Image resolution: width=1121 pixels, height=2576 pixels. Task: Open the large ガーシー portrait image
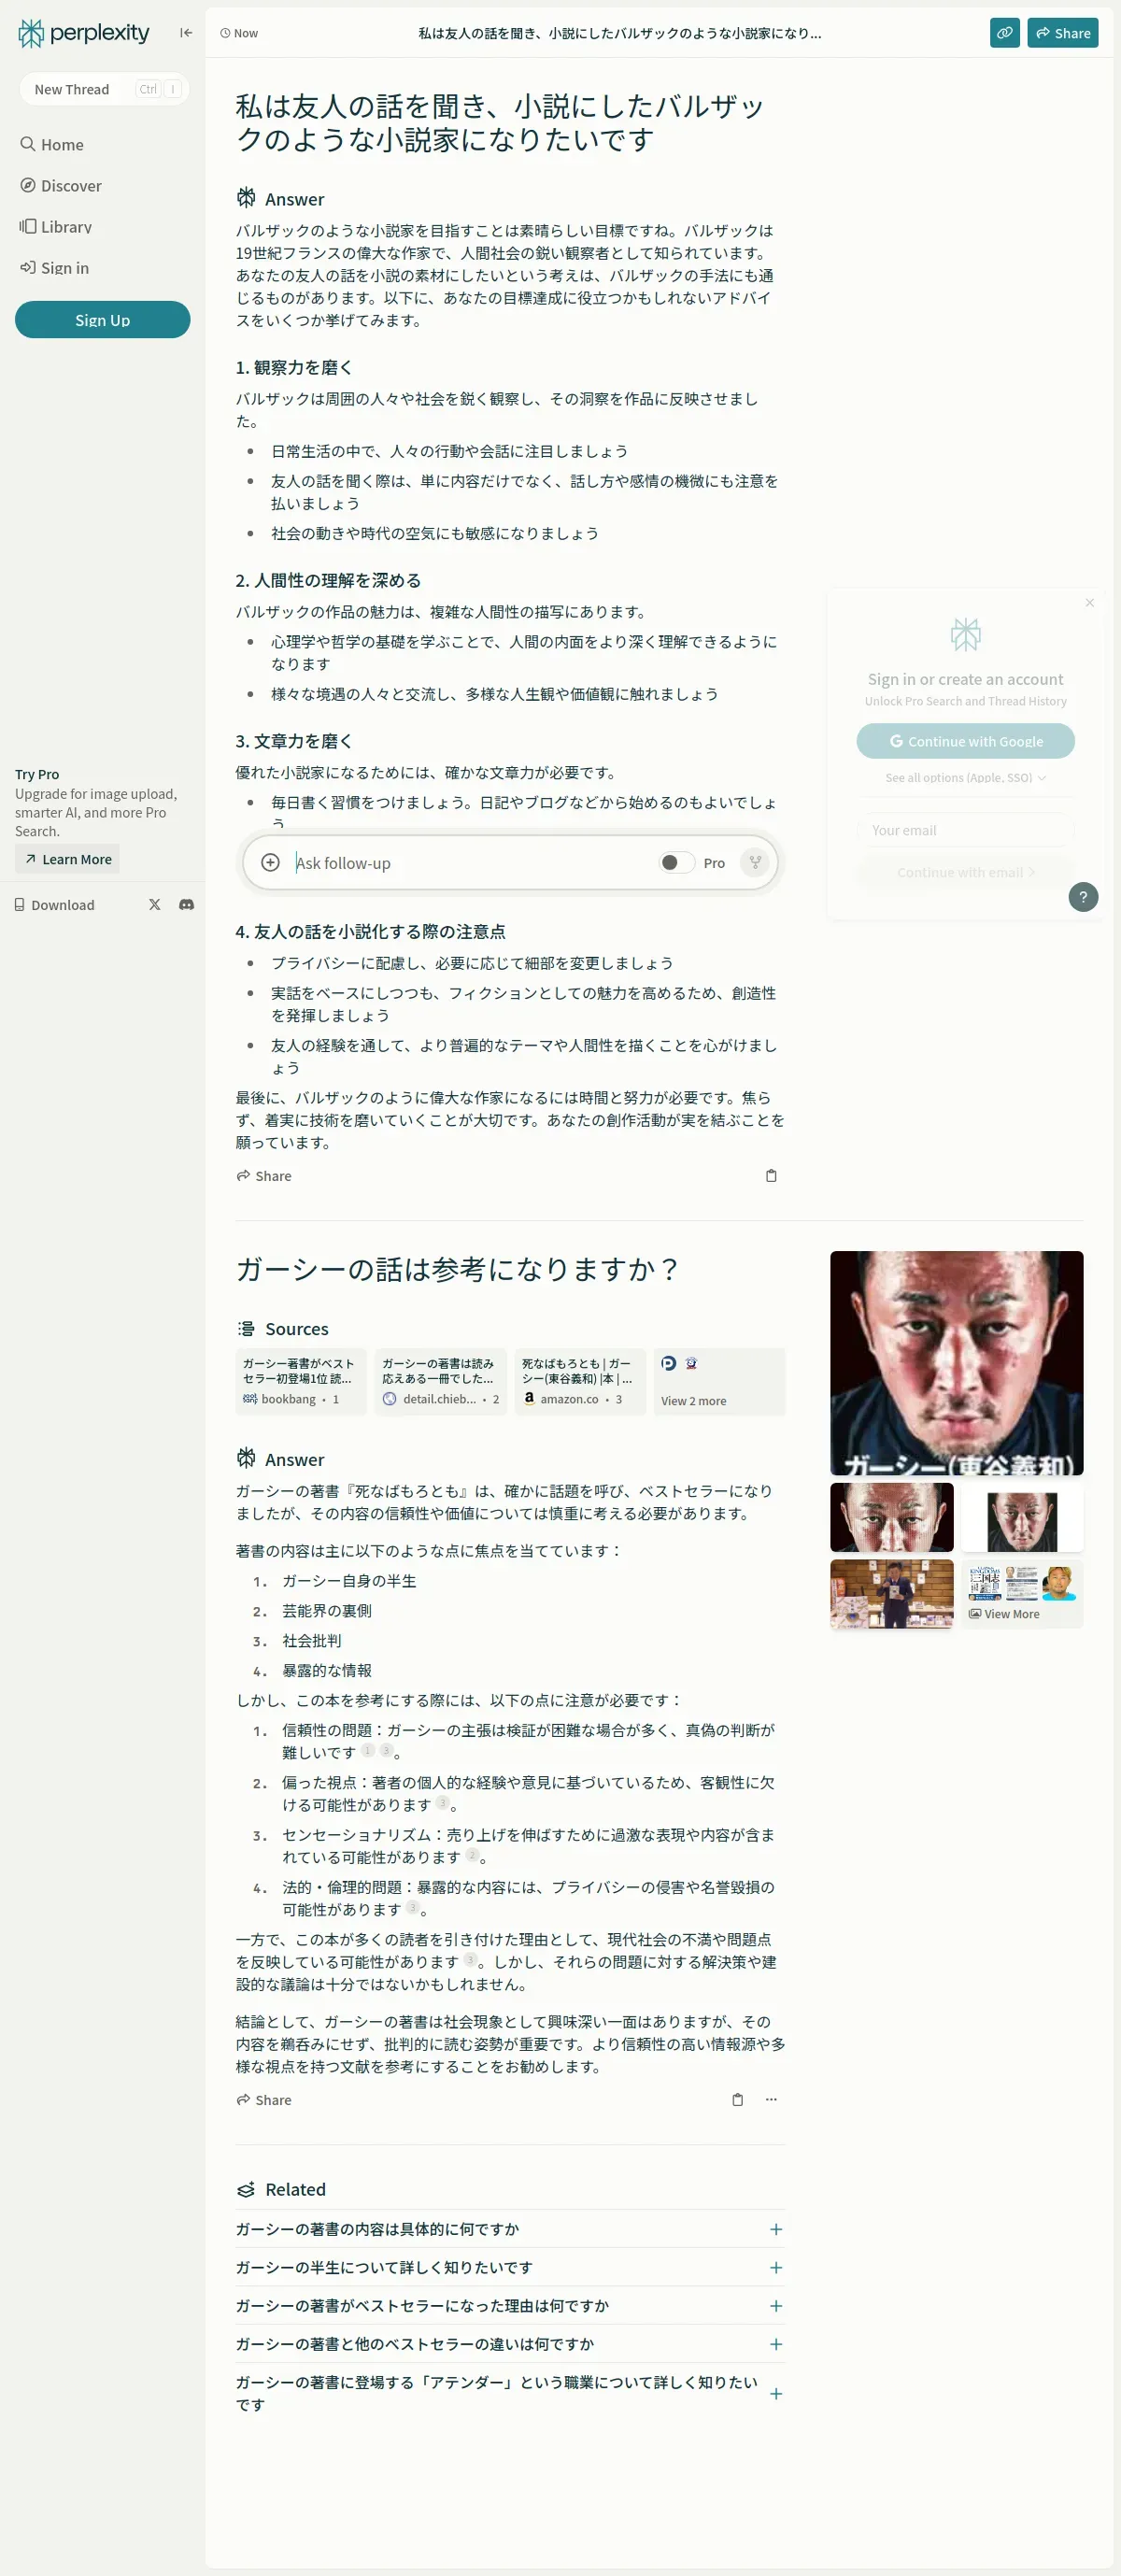point(957,1363)
